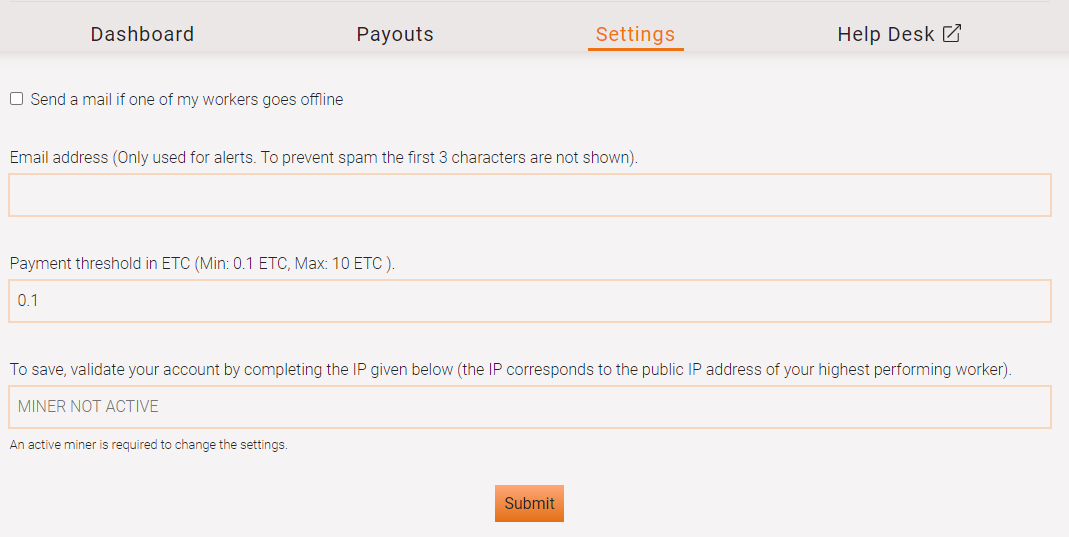The width and height of the screenshot is (1069, 537).
Task: Click the Submit button
Action: (529, 503)
